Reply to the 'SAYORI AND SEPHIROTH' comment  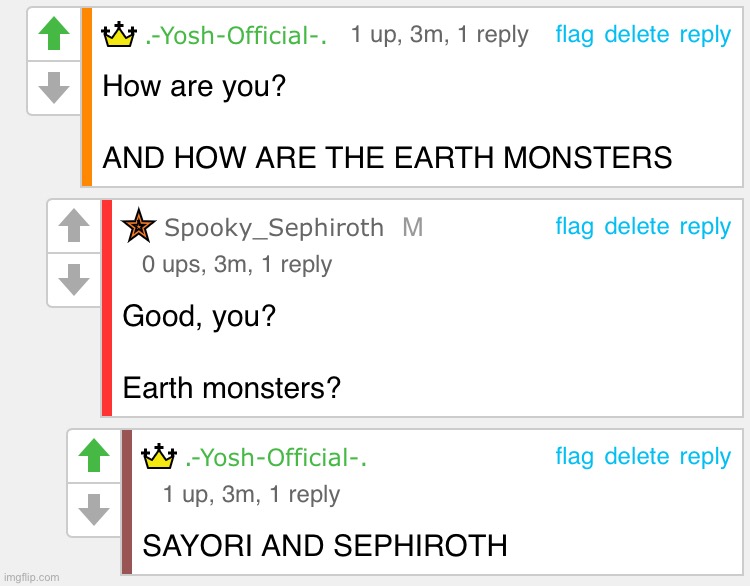point(705,457)
